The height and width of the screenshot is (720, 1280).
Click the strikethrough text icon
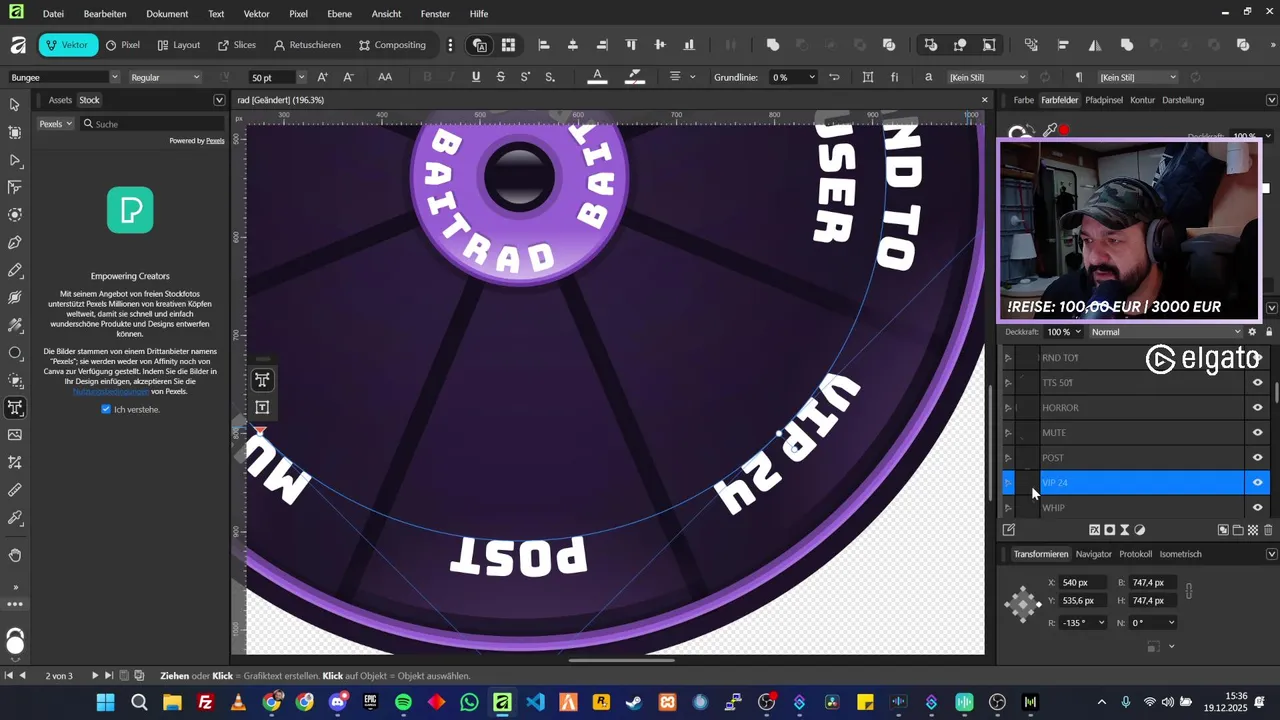[500, 77]
